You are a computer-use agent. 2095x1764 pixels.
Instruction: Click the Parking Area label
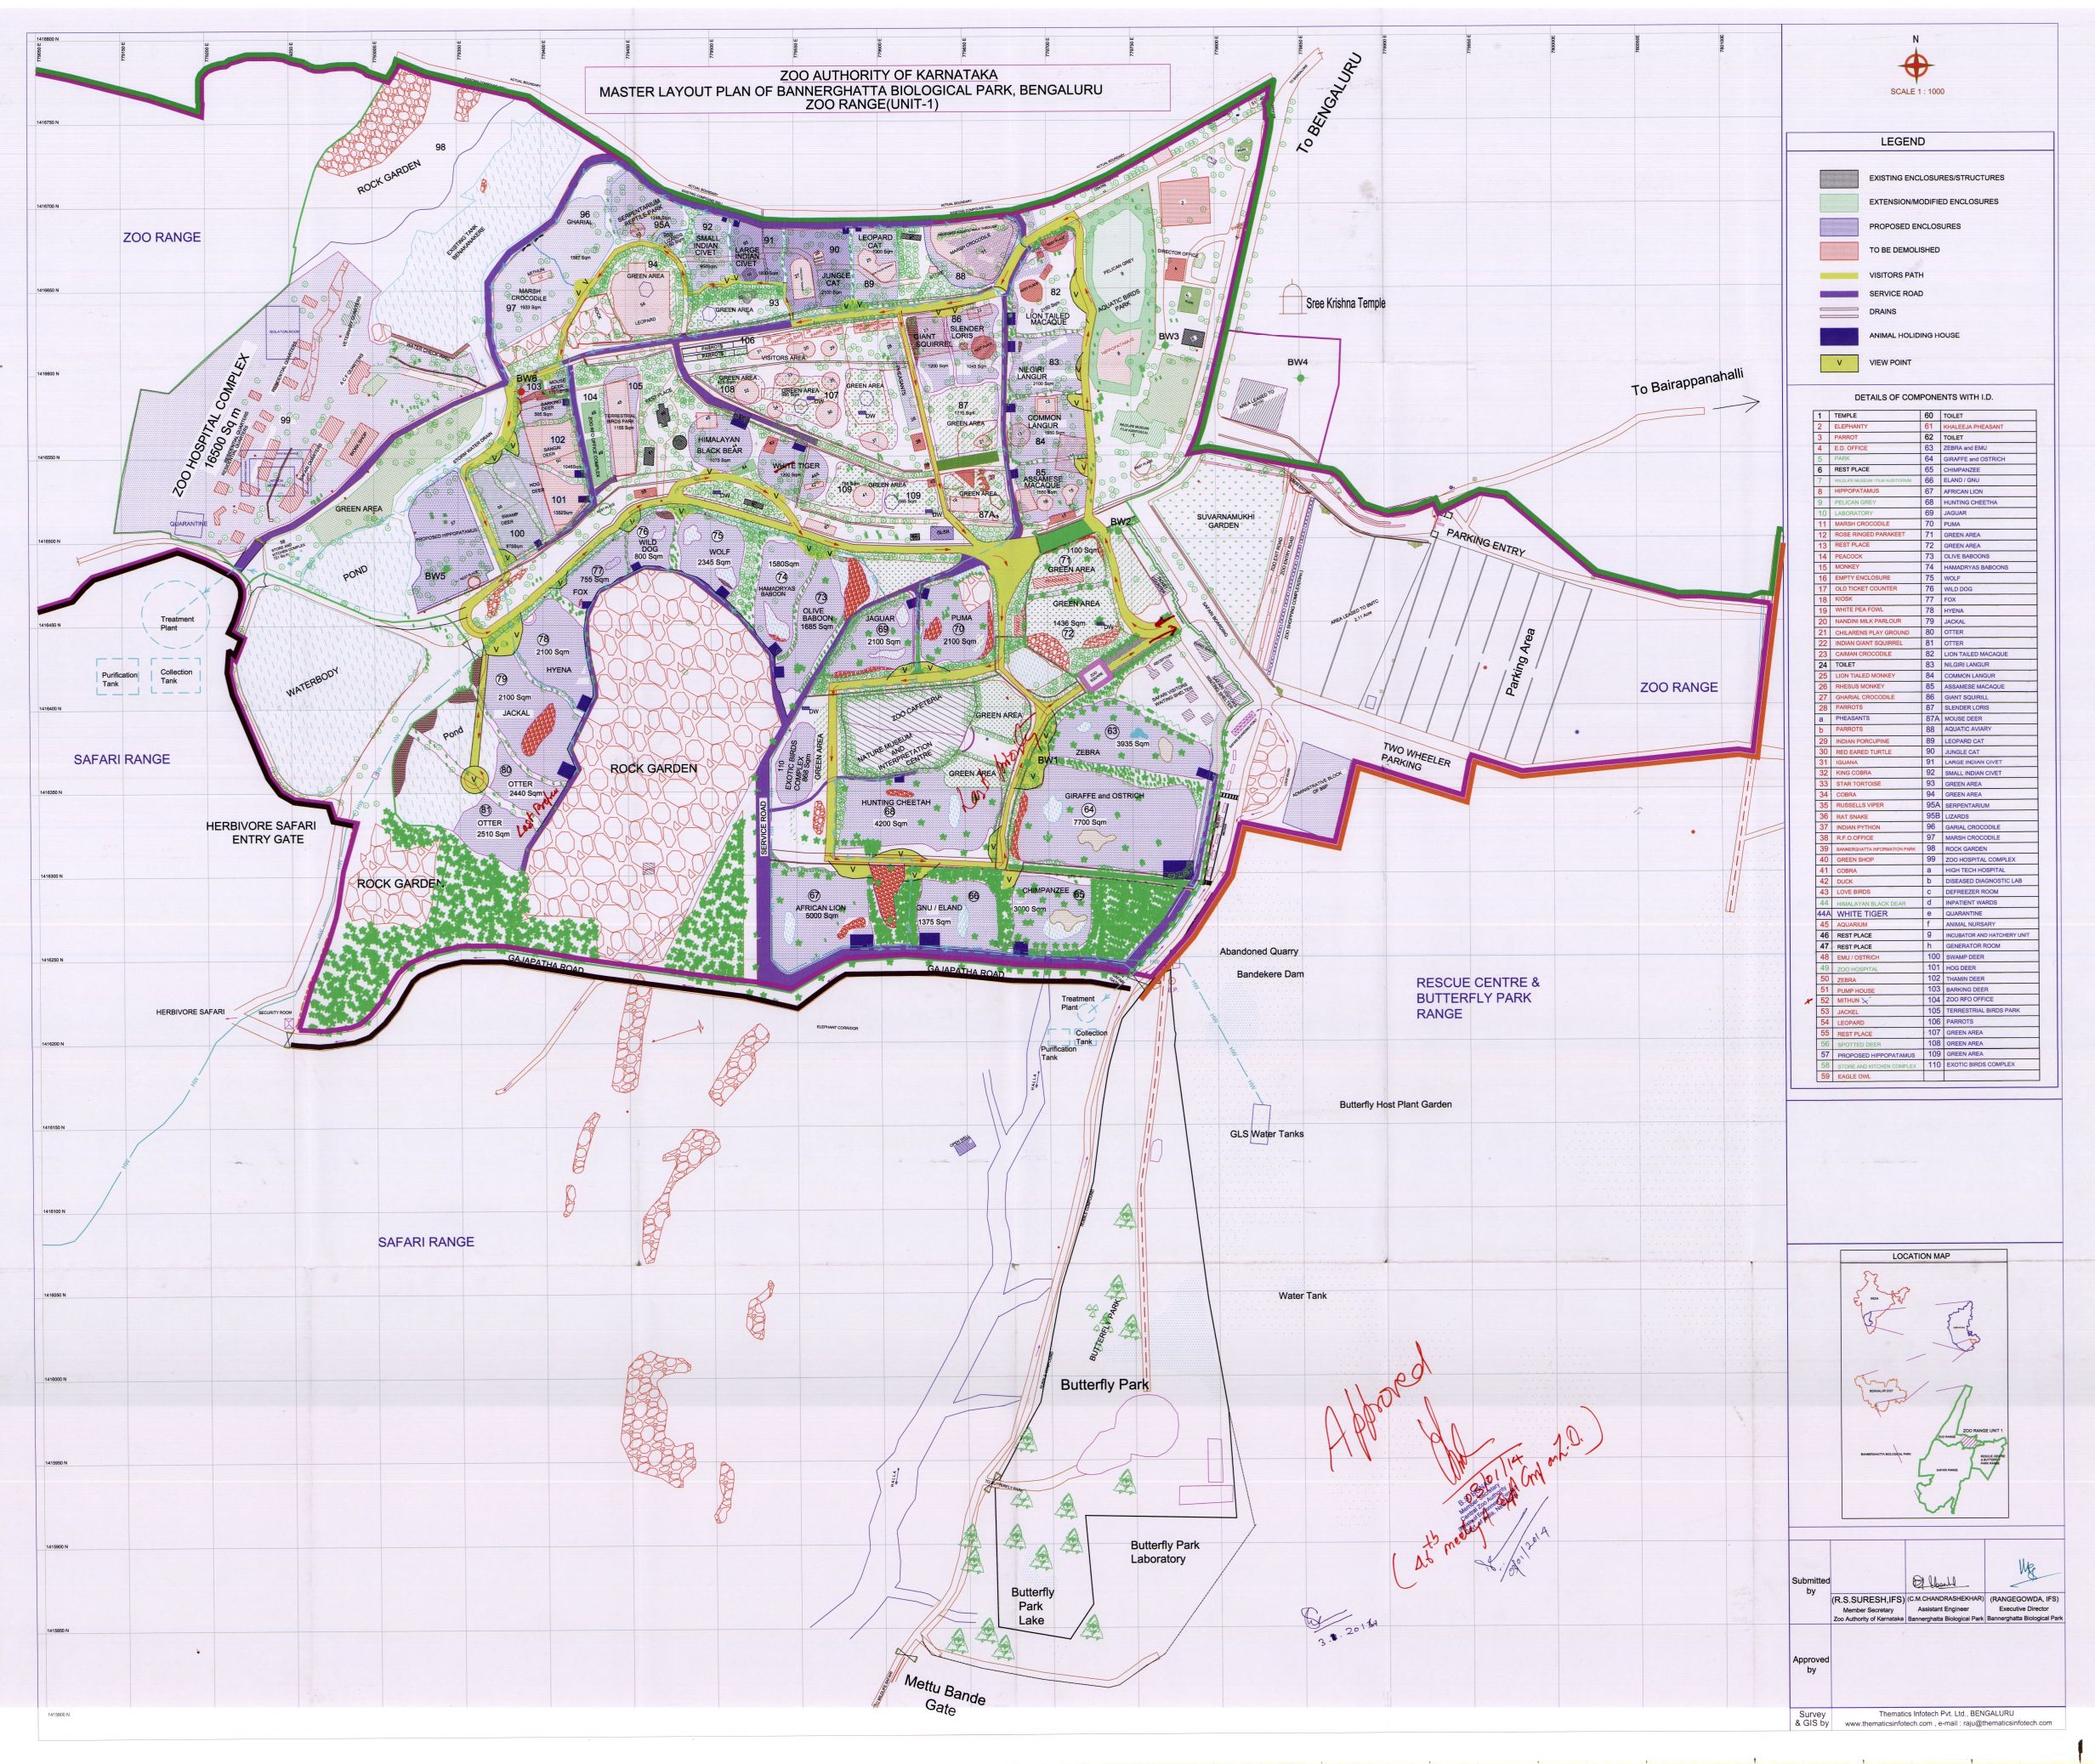(1522, 663)
